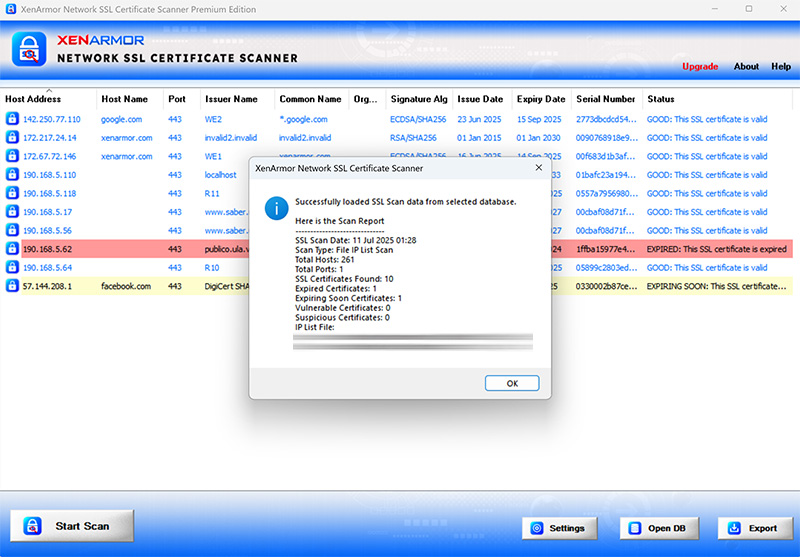This screenshot has width=800, height=557.
Task: Select host address 172.67.72.146
Action: [49, 157]
